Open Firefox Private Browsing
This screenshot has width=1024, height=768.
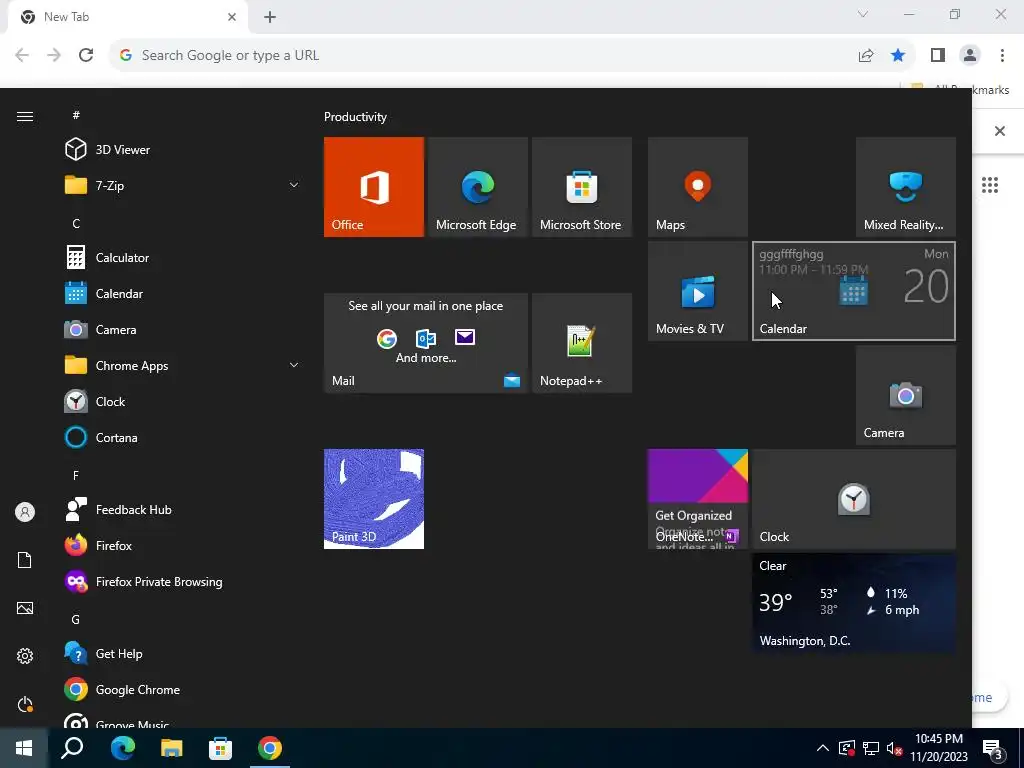pyautogui.click(x=182, y=581)
